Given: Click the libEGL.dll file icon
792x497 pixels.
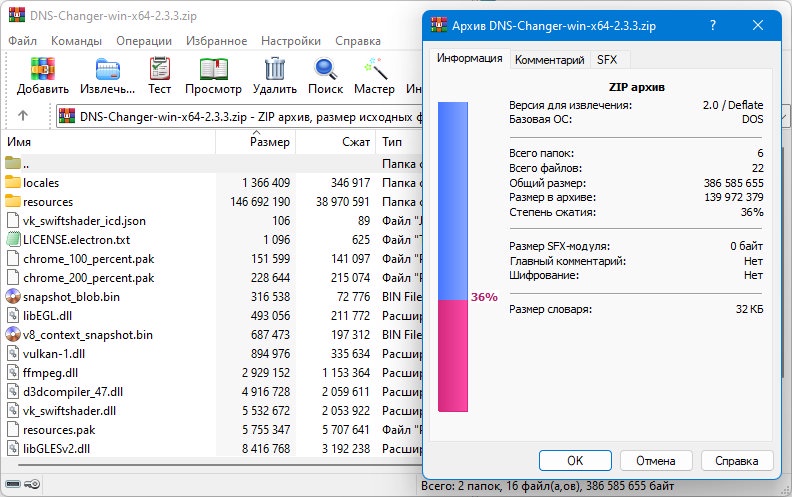Looking at the screenshot, I should [13, 315].
